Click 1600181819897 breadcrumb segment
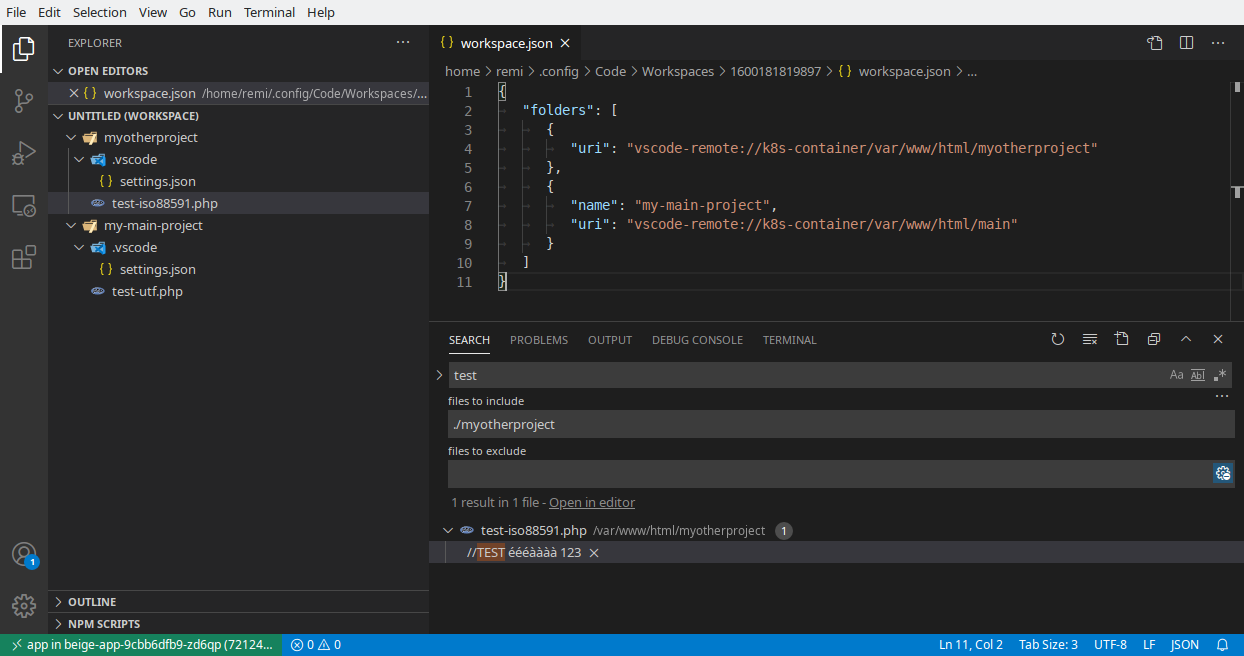Viewport: 1244px width, 656px height. pos(775,72)
